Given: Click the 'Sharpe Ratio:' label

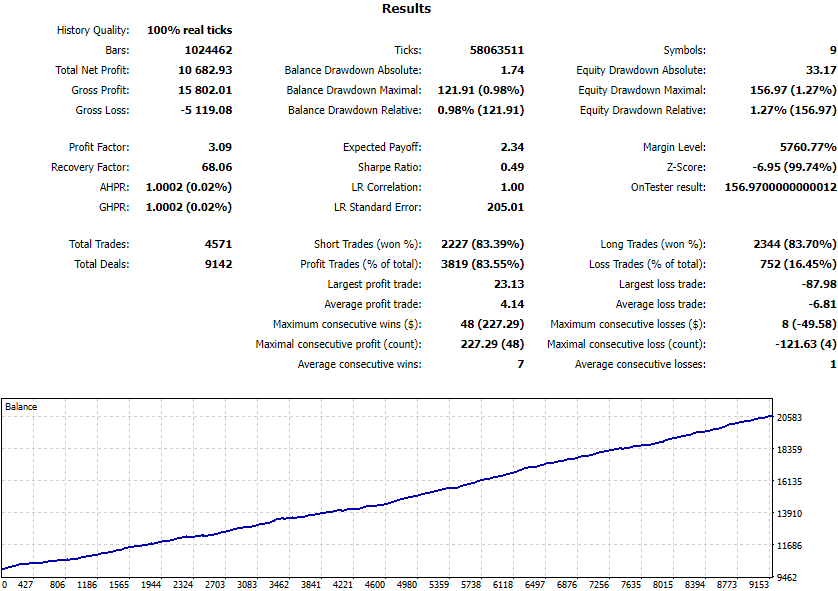Looking at the screenshot, I should [390, 167].
